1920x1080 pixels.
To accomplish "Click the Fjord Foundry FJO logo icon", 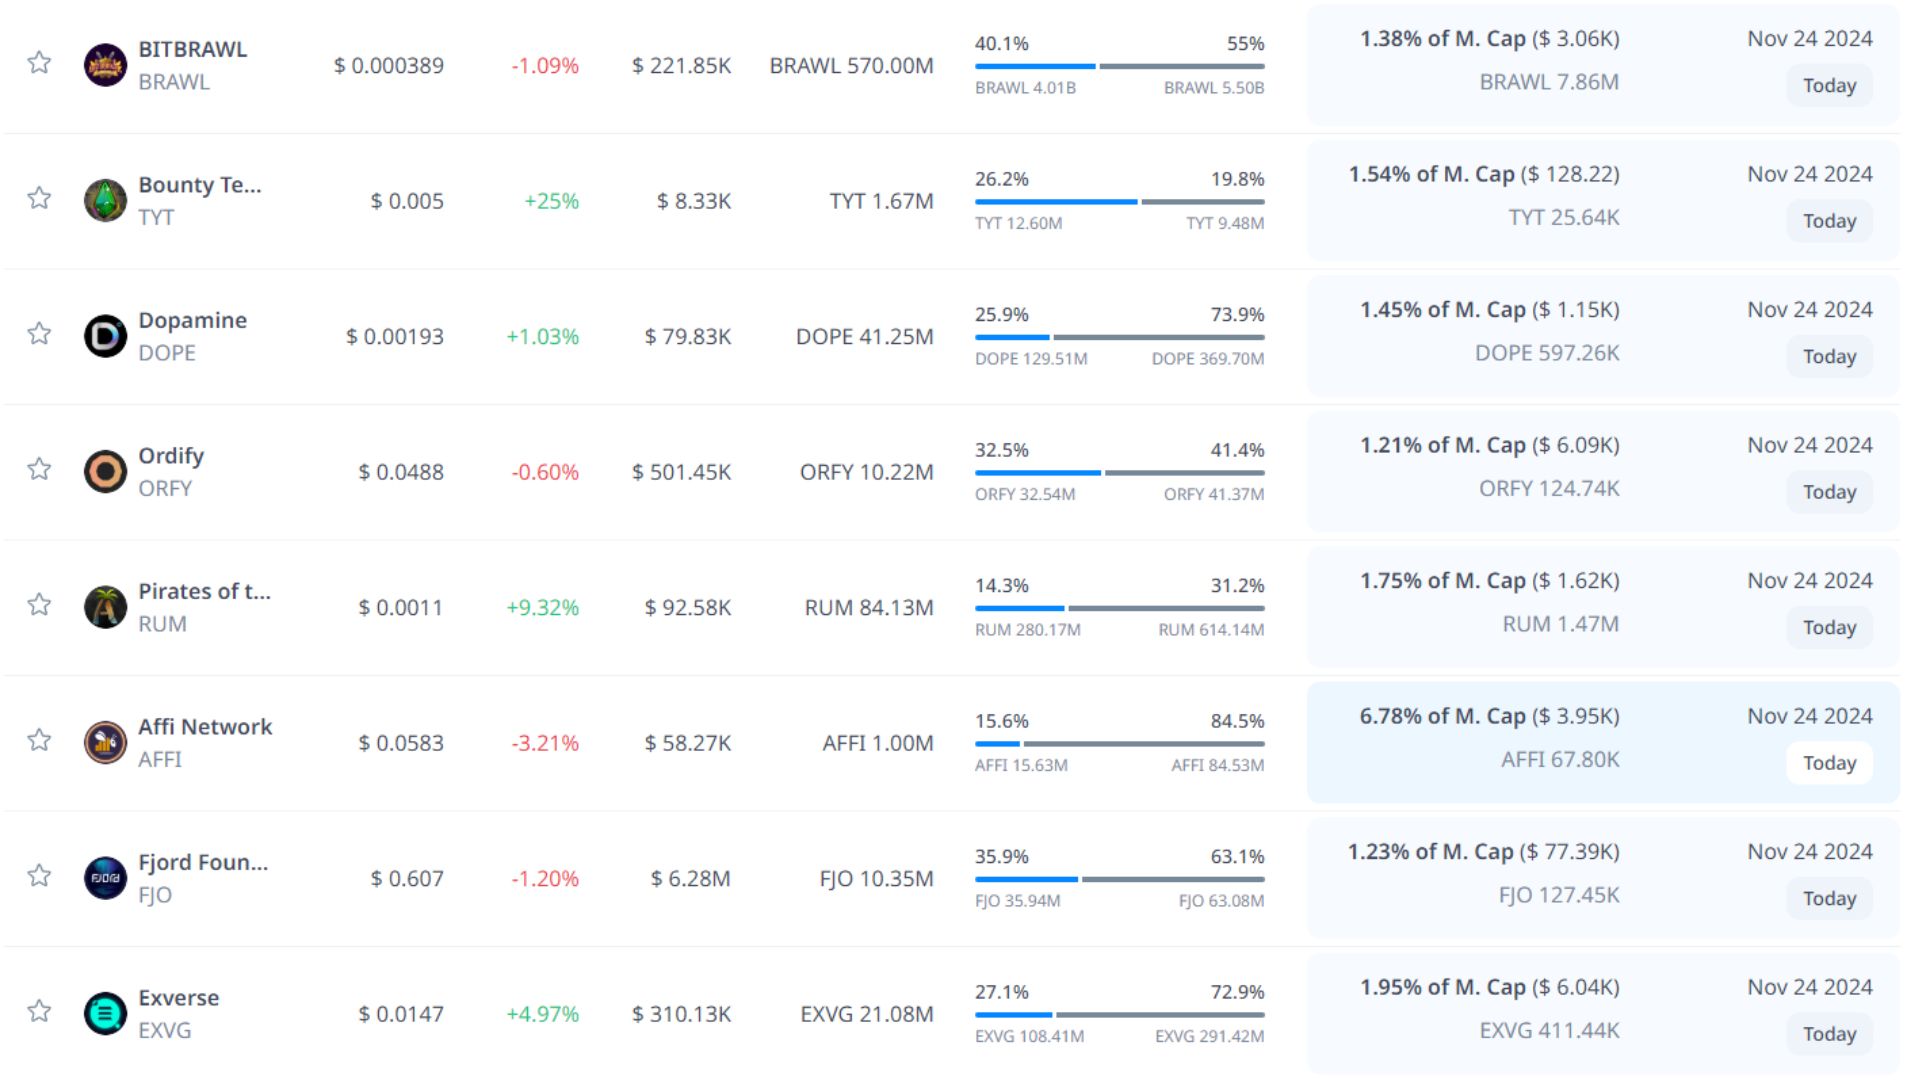I will pos(105,878).
